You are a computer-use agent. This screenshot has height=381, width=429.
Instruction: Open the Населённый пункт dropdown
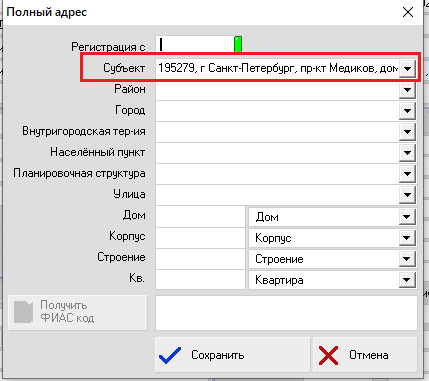407,153
